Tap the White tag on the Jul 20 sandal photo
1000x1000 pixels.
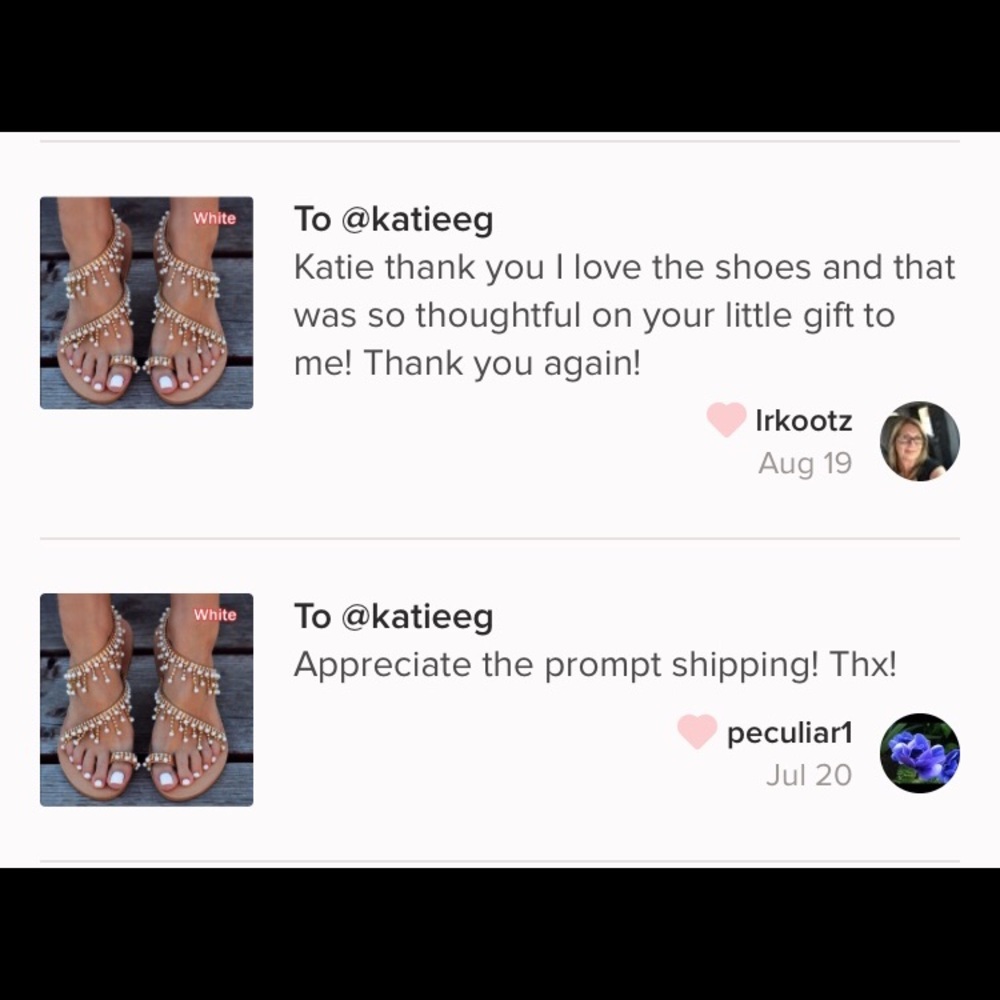(x=214, y=615)
